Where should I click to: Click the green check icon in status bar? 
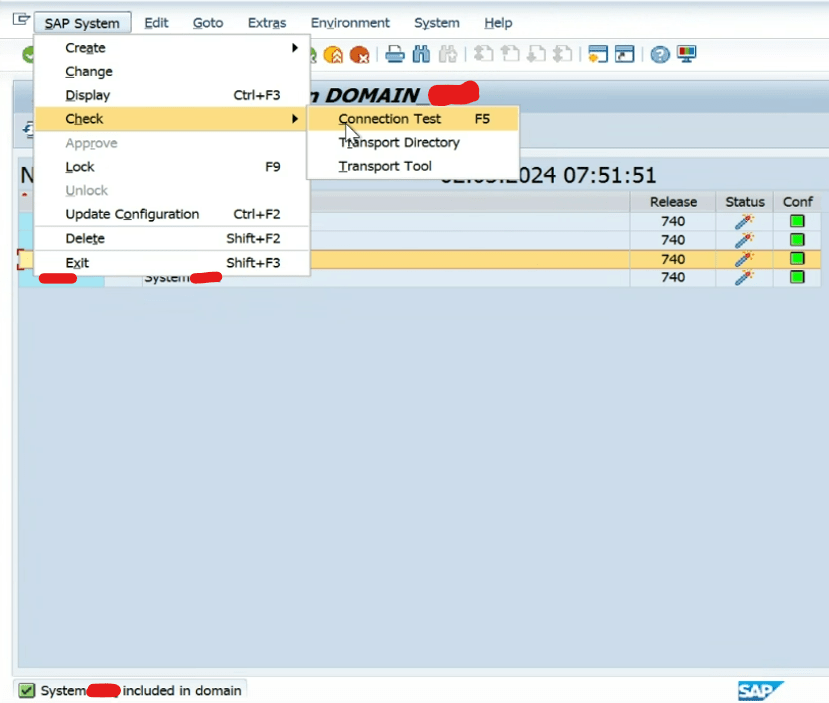tap(26, 690)
